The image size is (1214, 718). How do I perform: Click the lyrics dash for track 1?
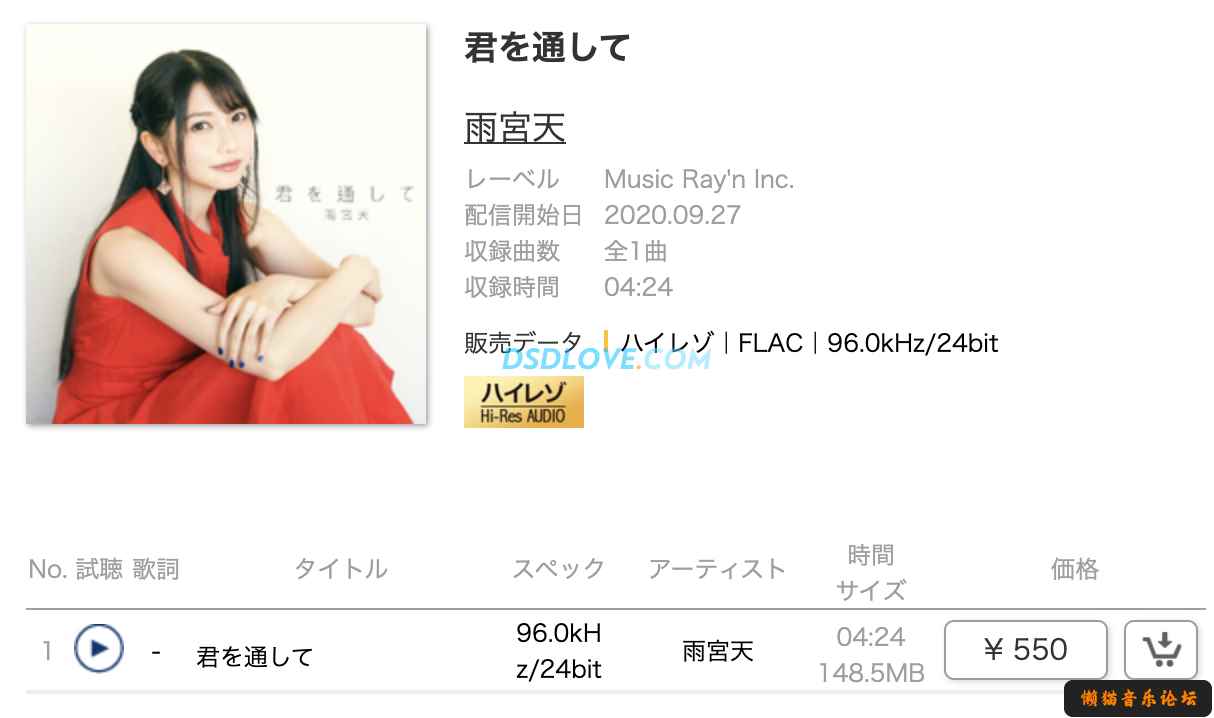coord(156,653)
